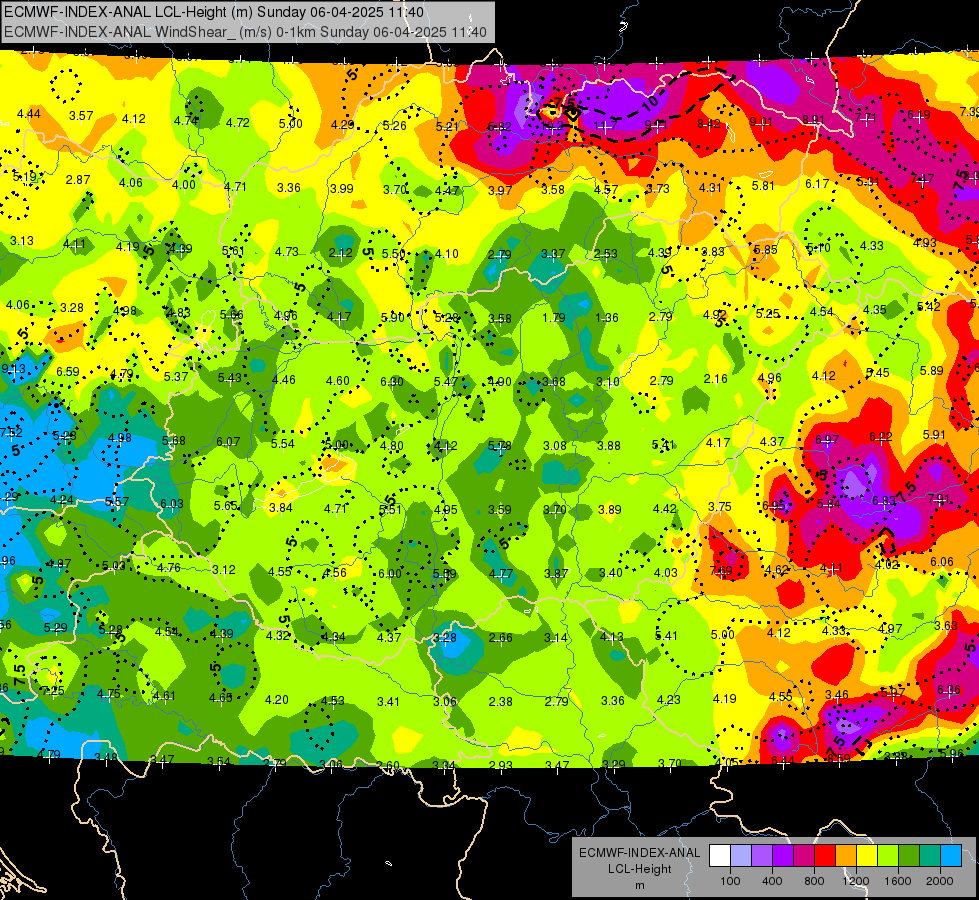
Task: Click the white legend swatch below 100 m
Action: [720, 856]
